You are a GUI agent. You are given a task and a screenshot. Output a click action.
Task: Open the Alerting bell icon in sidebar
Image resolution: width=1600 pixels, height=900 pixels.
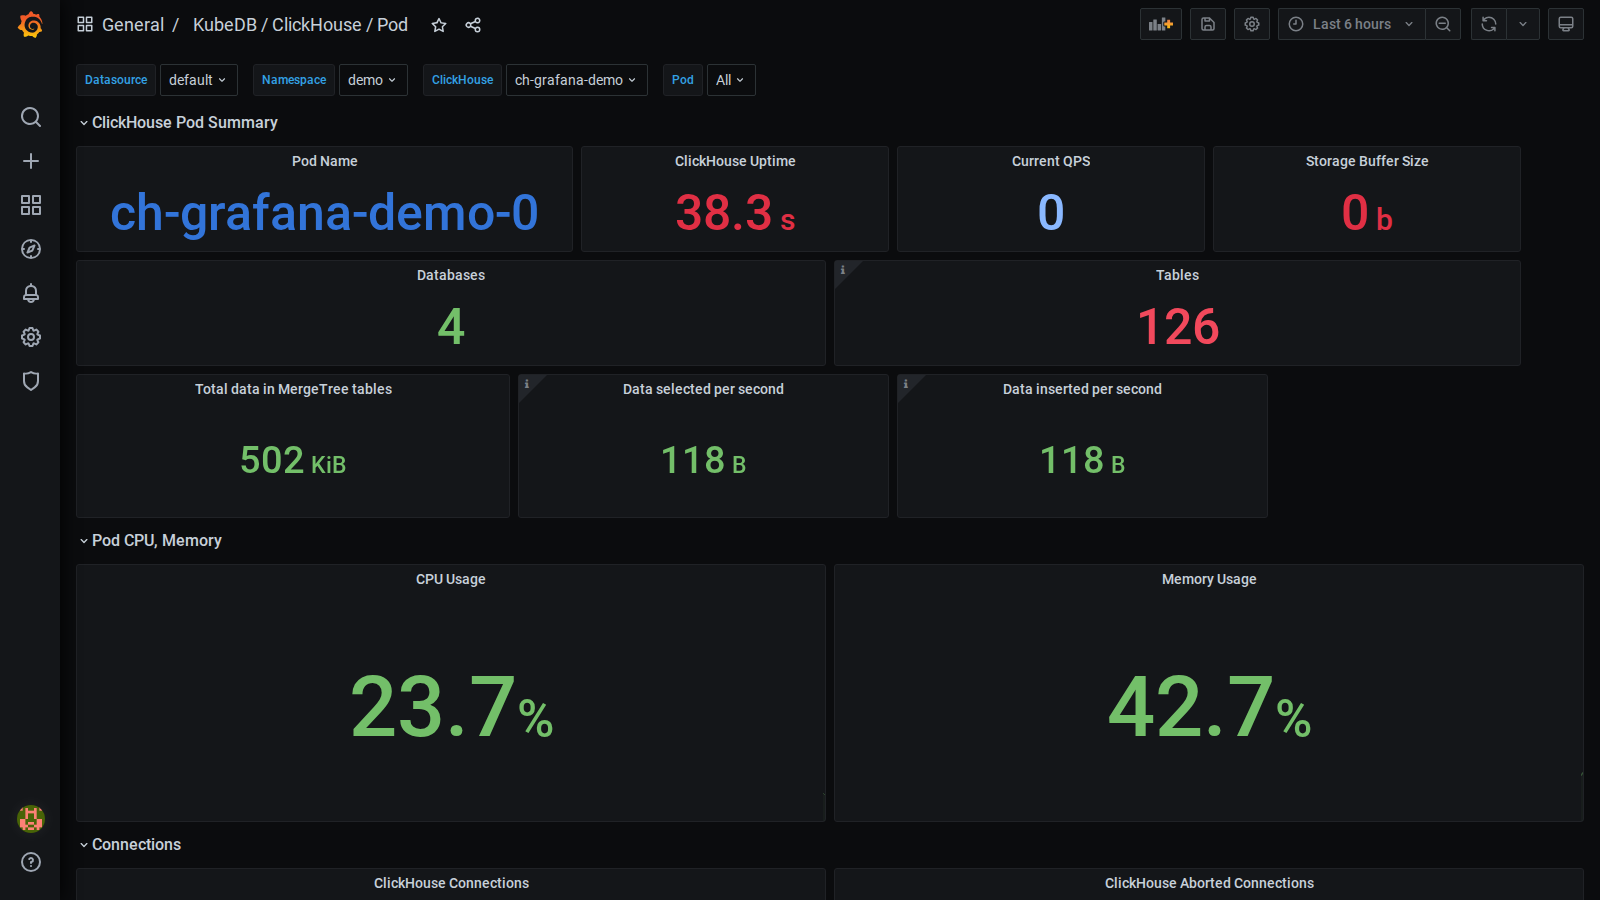(x=31, y=293)
